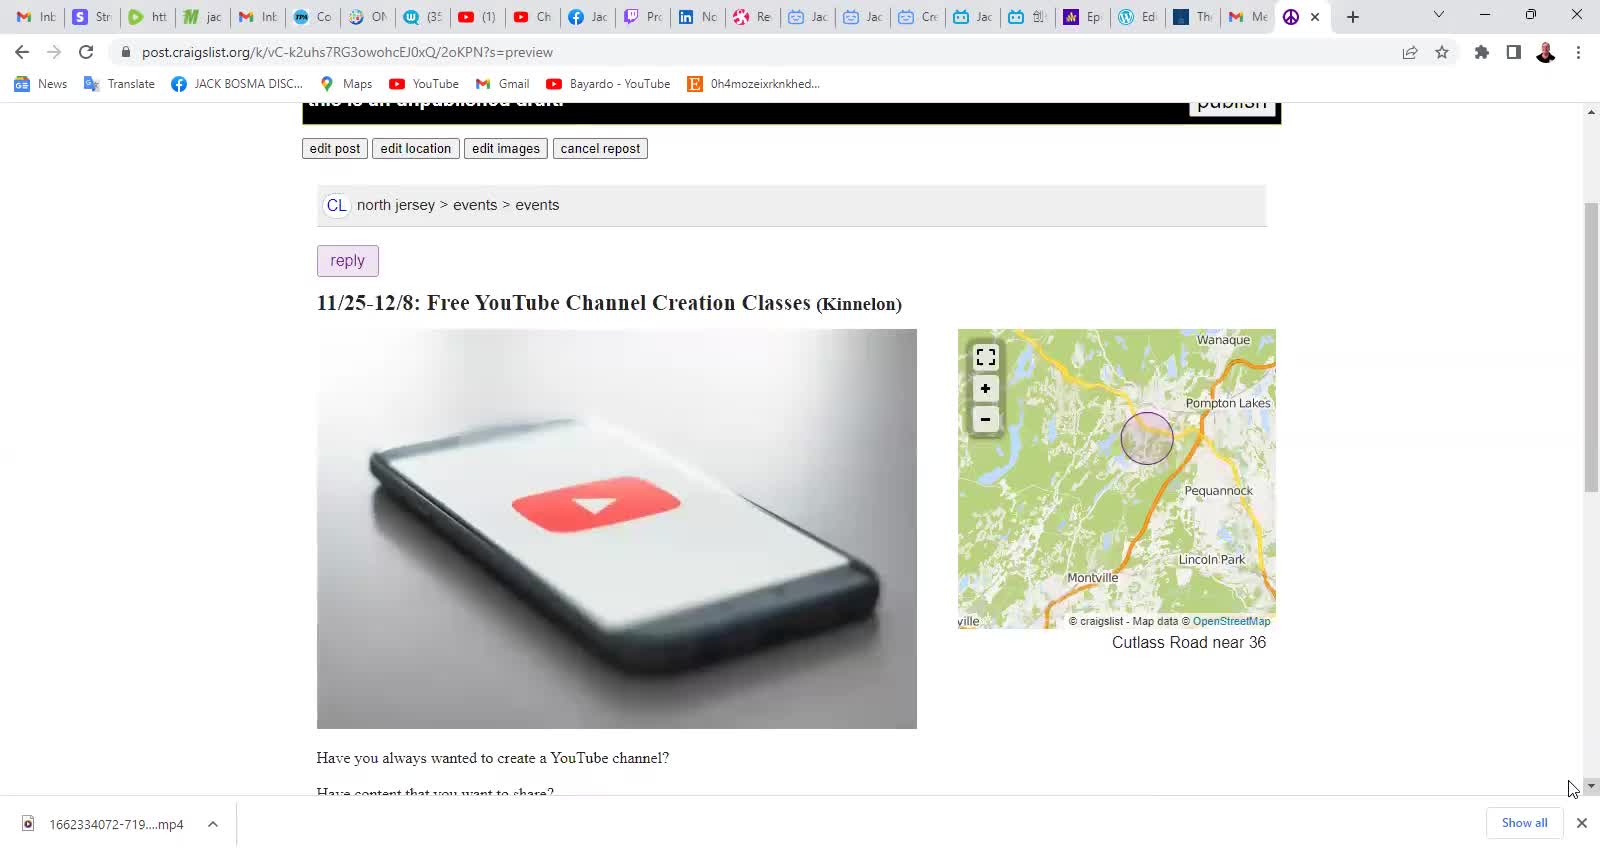1600x852 pixels.
Task: Zoom in on the map
Action: tap(986, 388)
